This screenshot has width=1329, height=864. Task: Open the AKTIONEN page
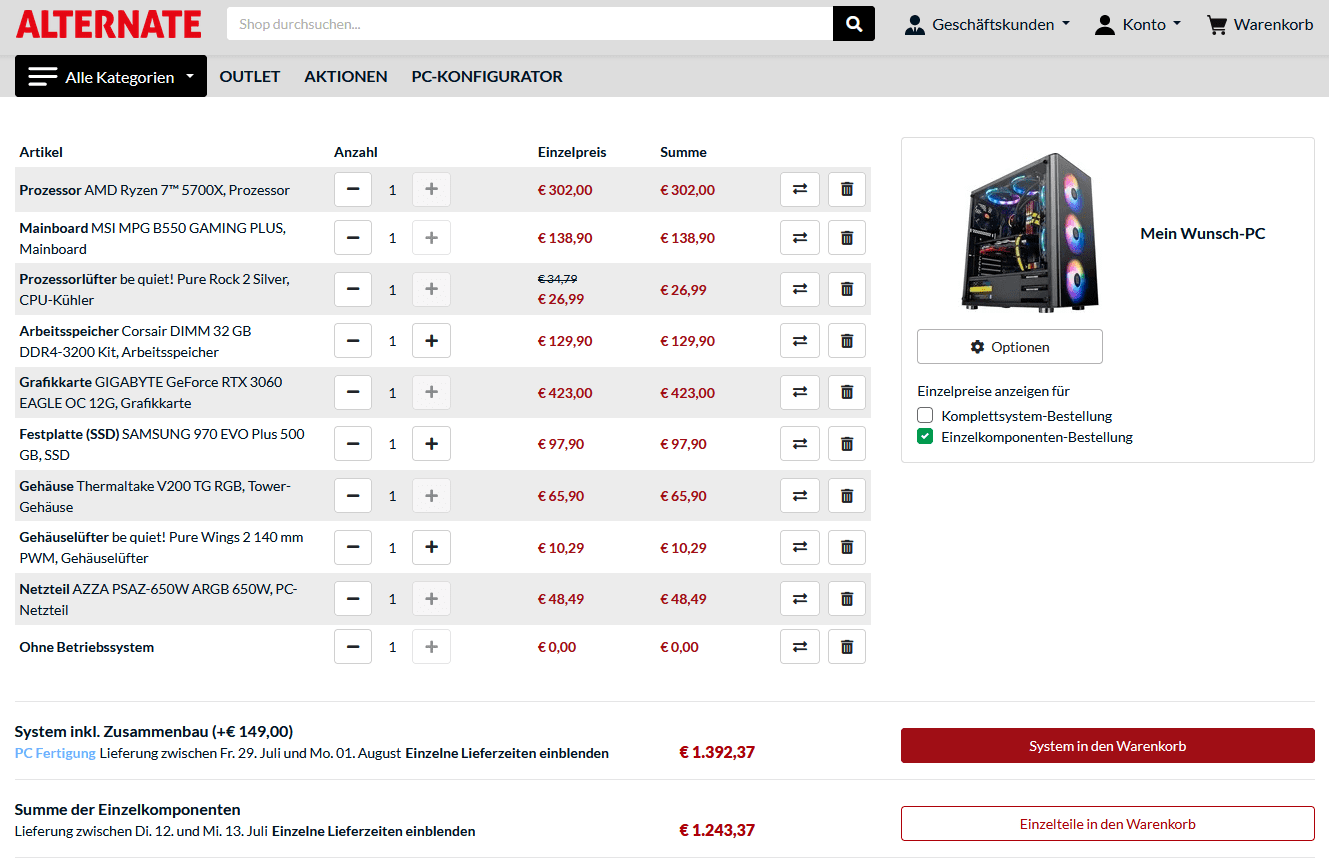coord(346,76)
